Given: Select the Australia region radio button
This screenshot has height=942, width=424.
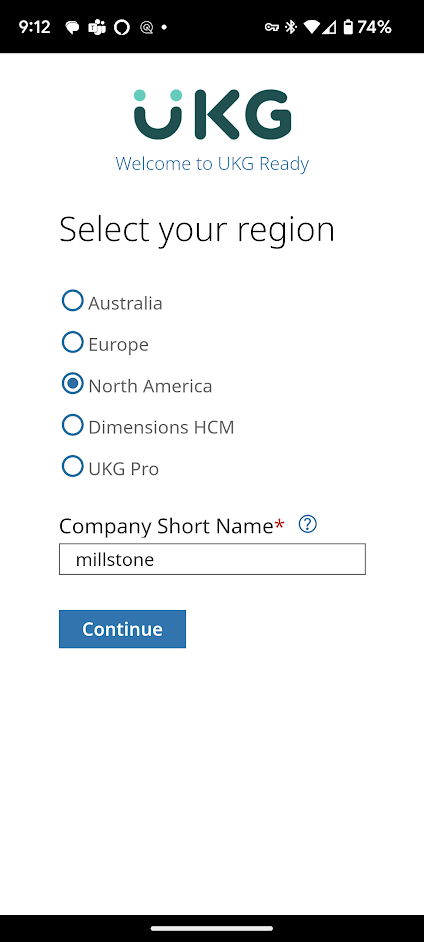Looking at the screenshot, I should 73,300.
